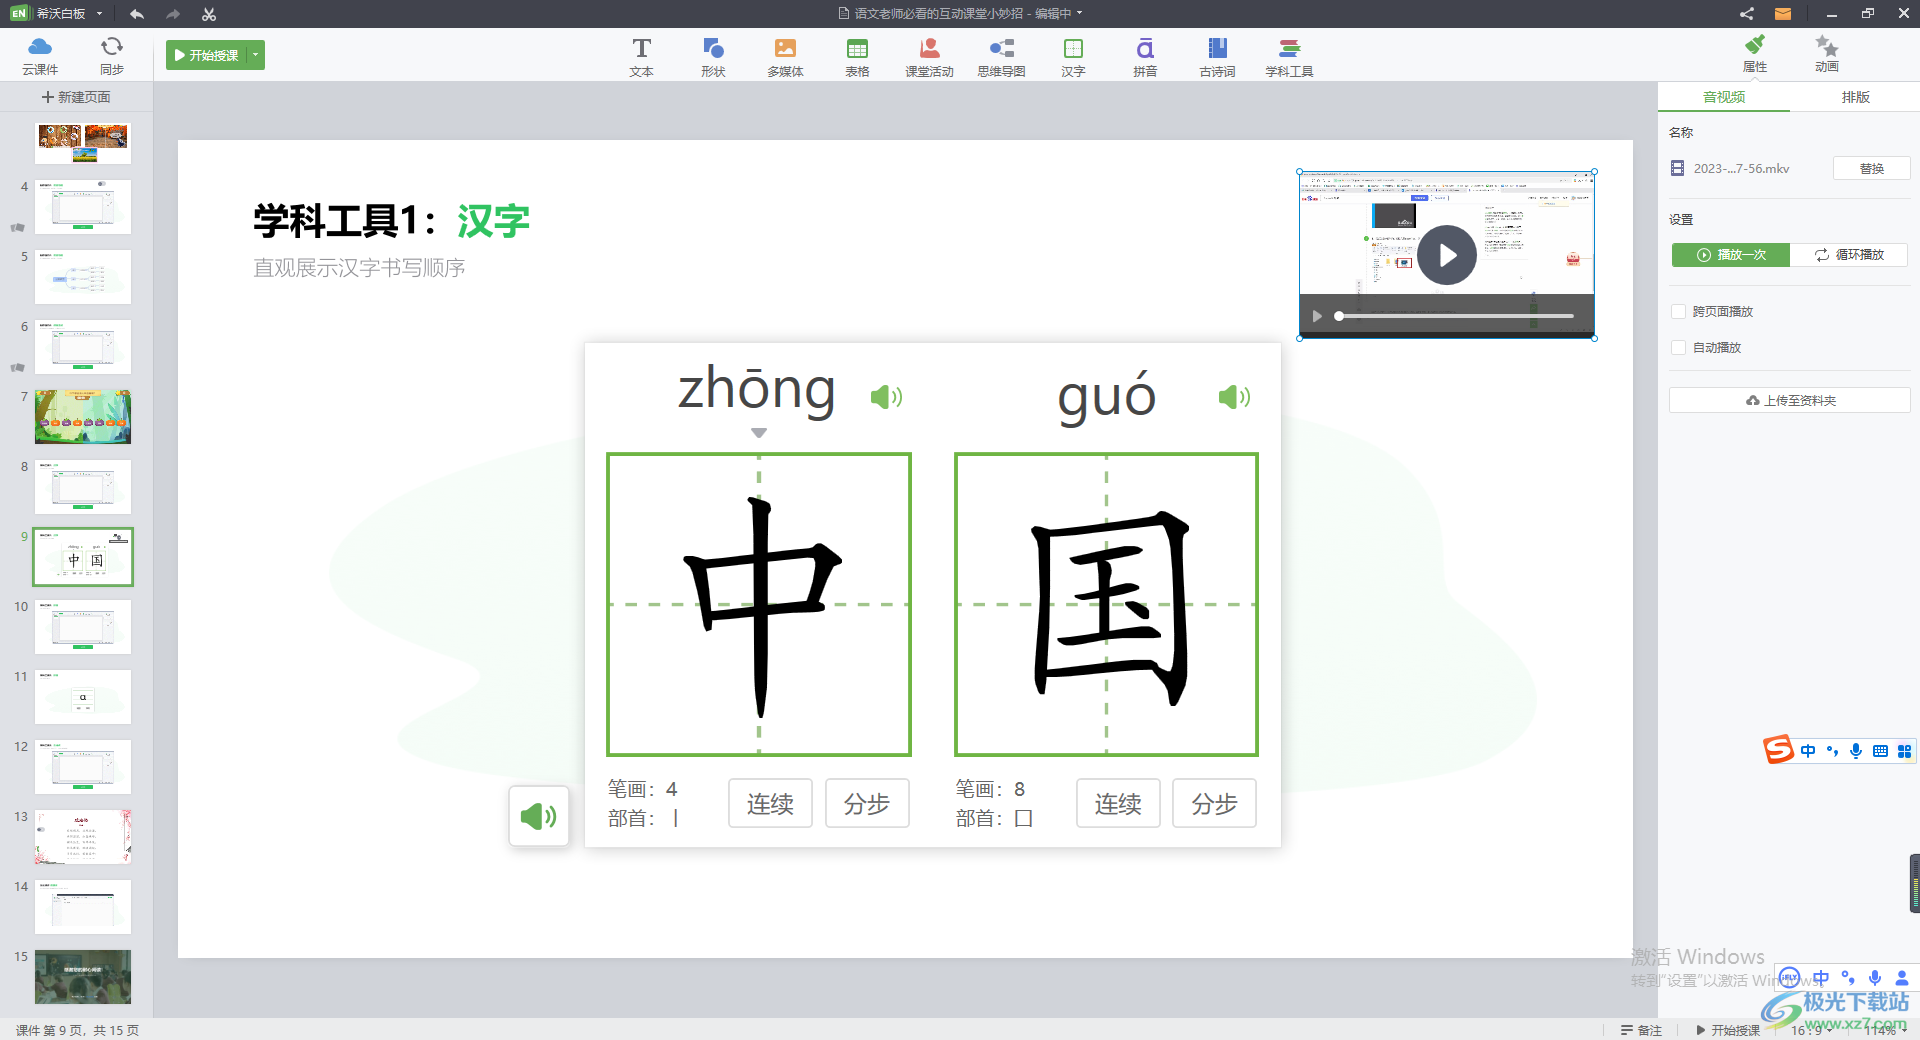Insert a 表格 table
This screenshot has width=1920, height=1040.
click(857, 57)
